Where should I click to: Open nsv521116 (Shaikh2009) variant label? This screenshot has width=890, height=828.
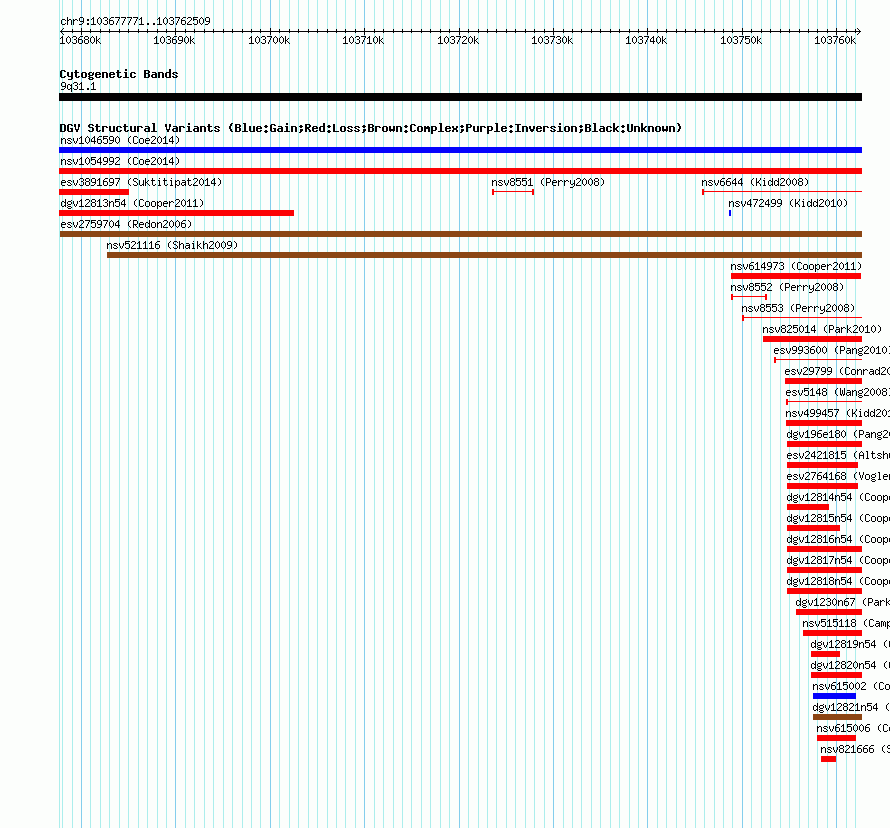[172, 245]
